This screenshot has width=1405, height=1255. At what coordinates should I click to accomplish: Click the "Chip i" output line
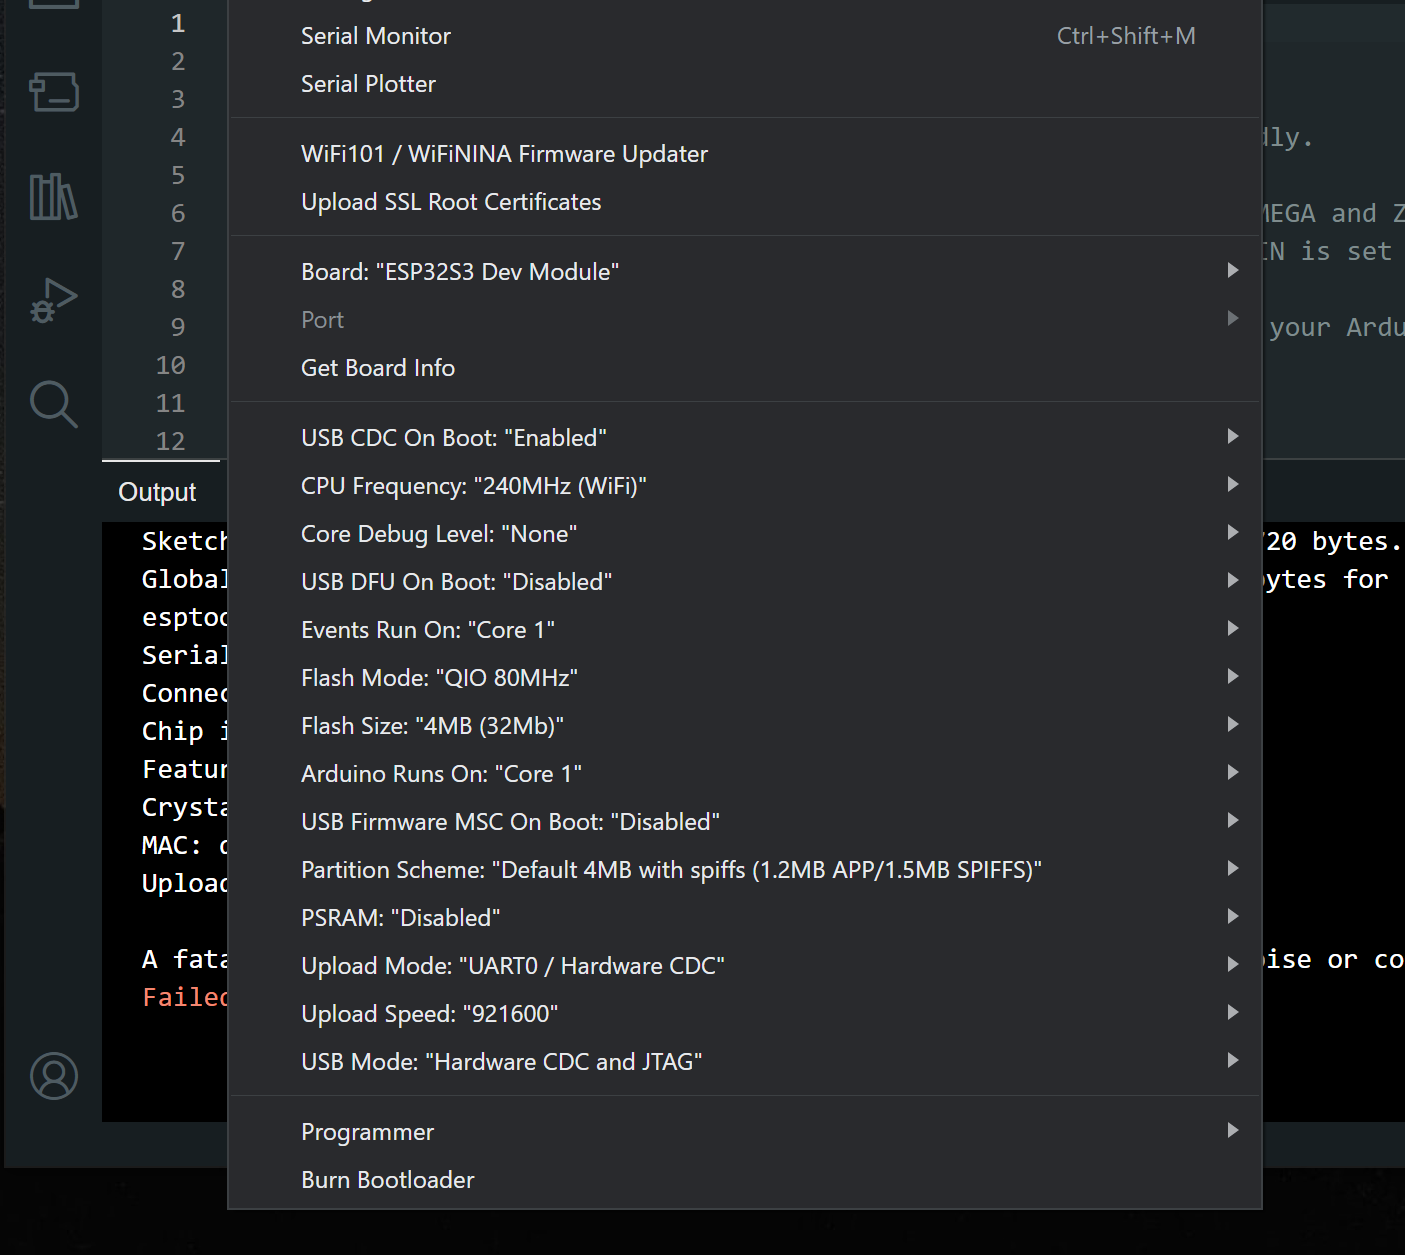185,731
